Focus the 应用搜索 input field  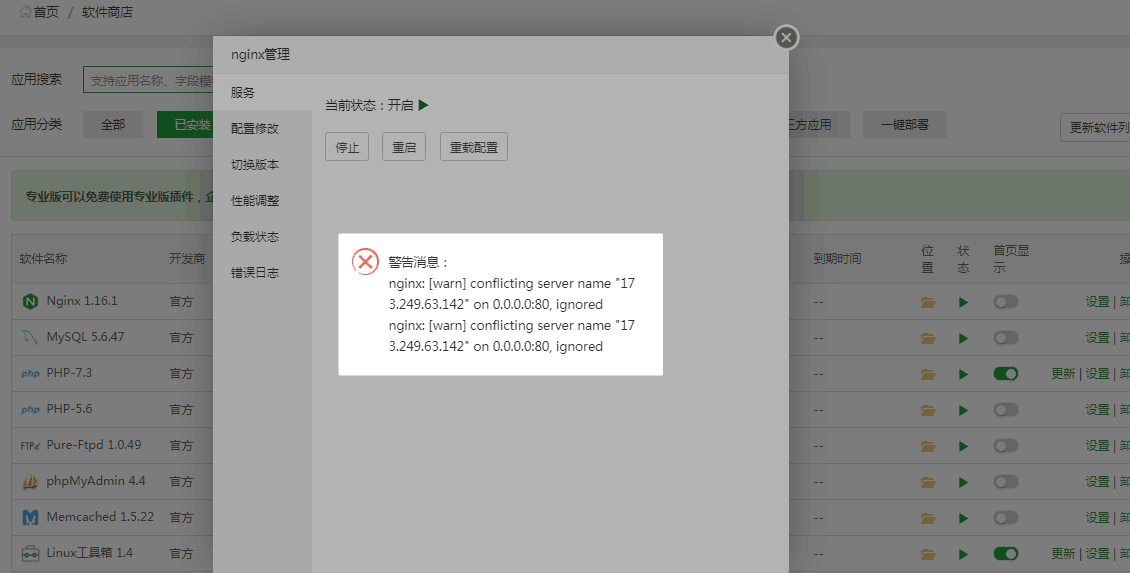click(x=148, y=80)
